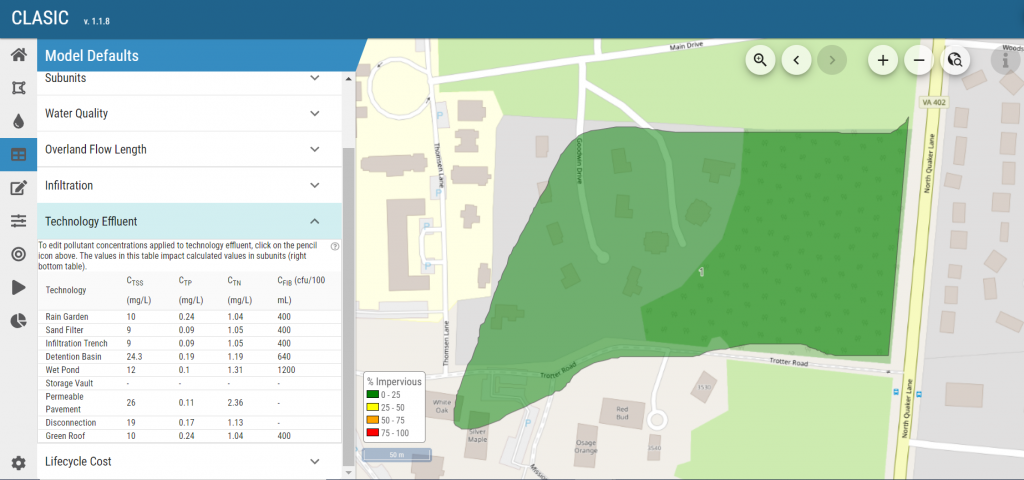The image size is (1024, 480).
Task: Select the Model Defaults table tab
Action: [18, 155]
